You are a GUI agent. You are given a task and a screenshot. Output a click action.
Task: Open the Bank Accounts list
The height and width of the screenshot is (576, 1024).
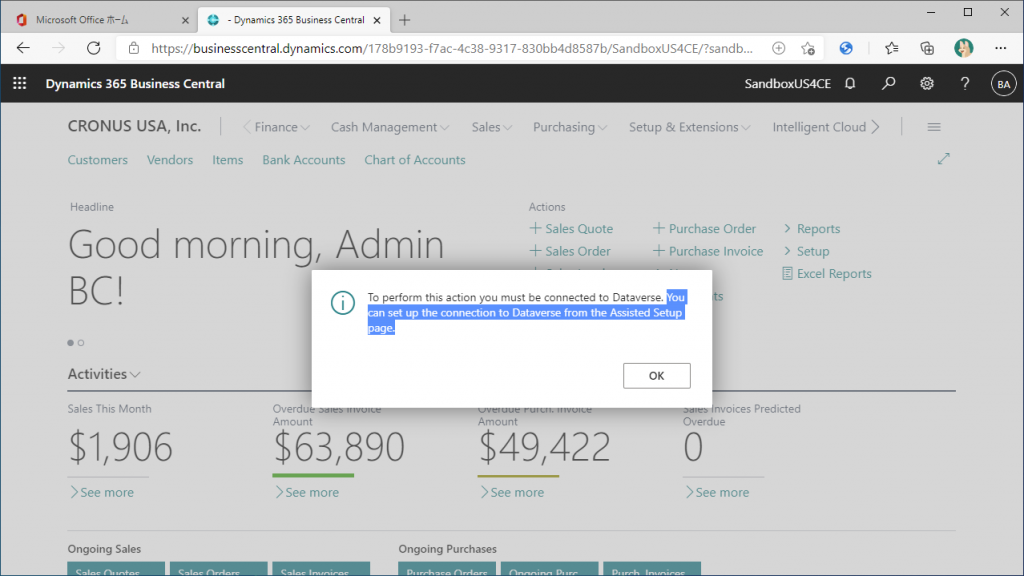click(x=304, y=160)
